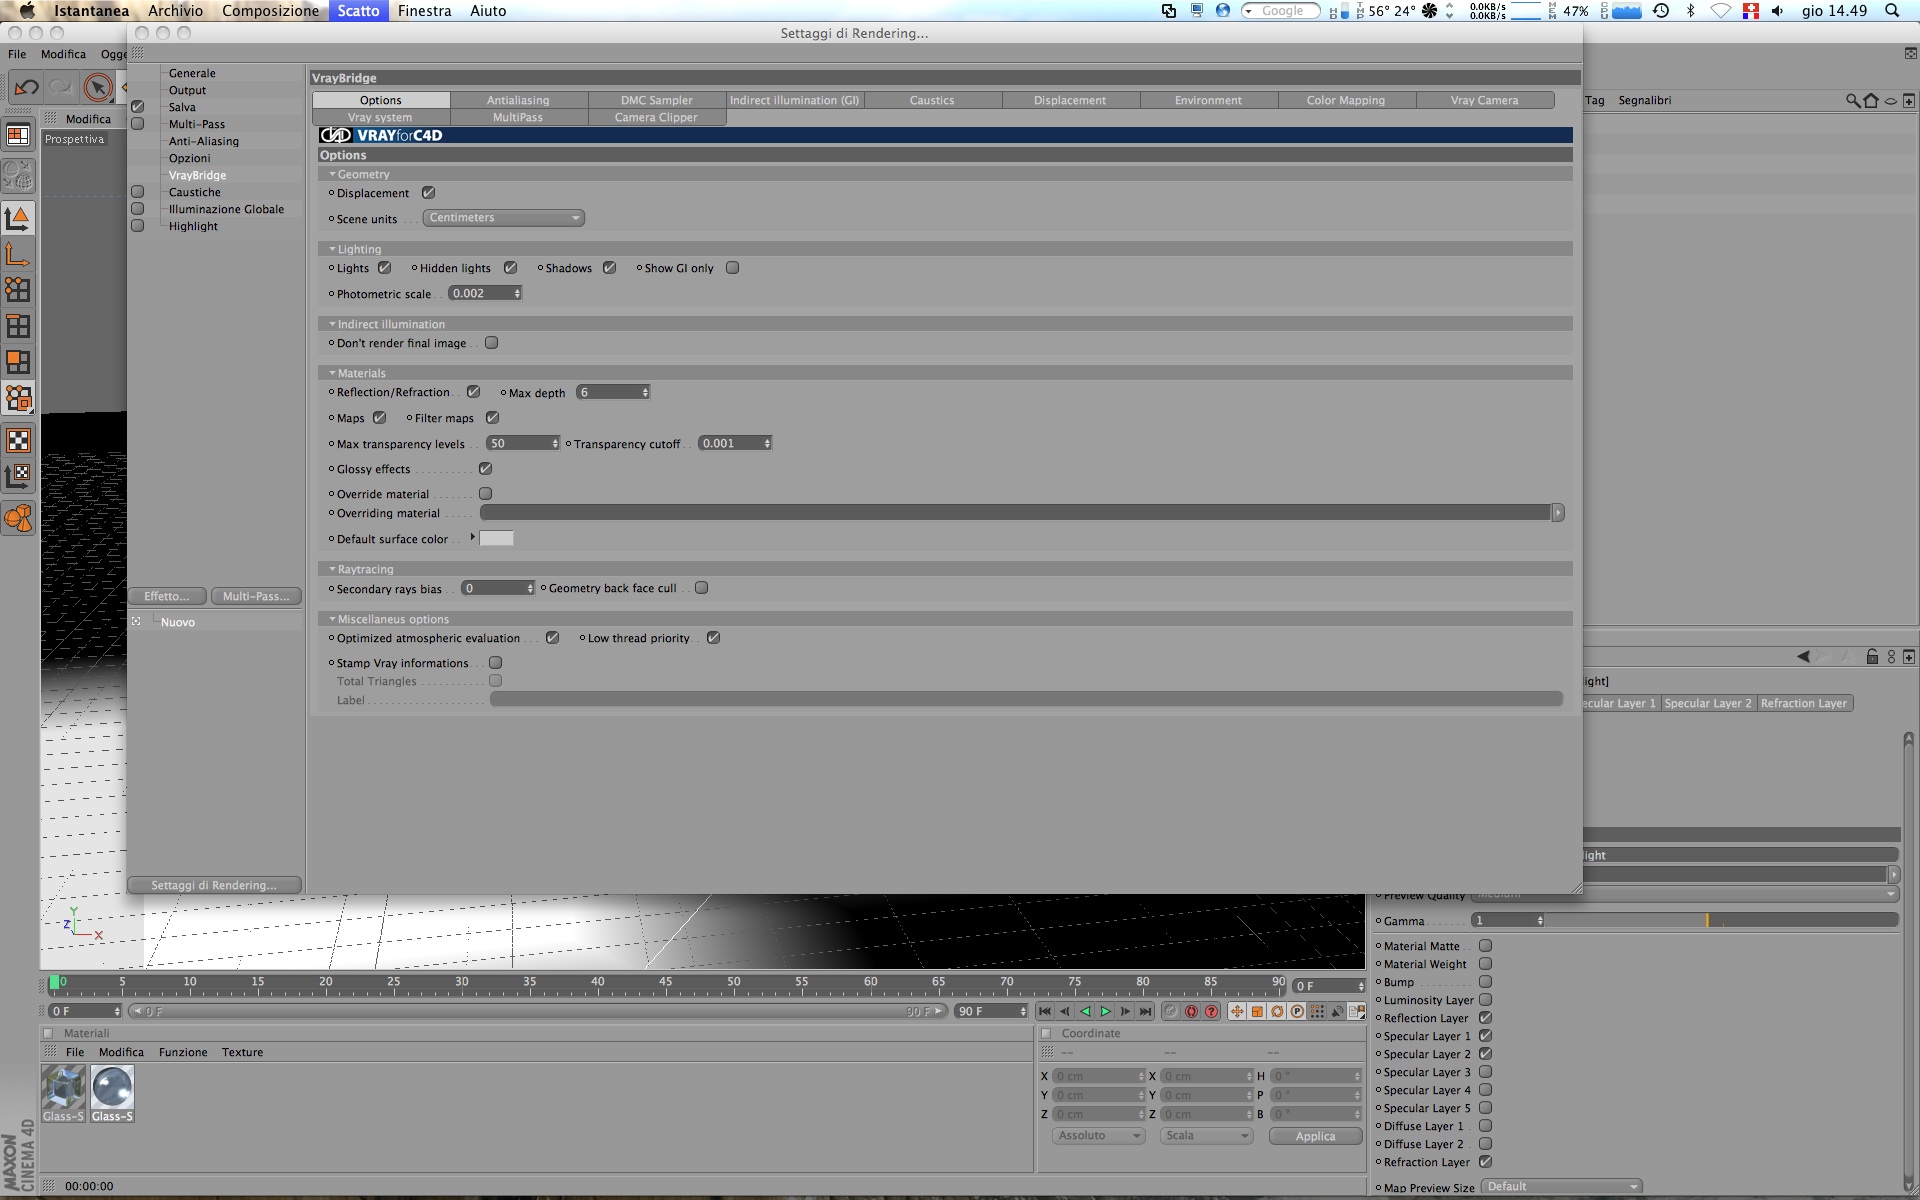
Task: Disable the Glossy effects checkbox
Action: point(485,469)
